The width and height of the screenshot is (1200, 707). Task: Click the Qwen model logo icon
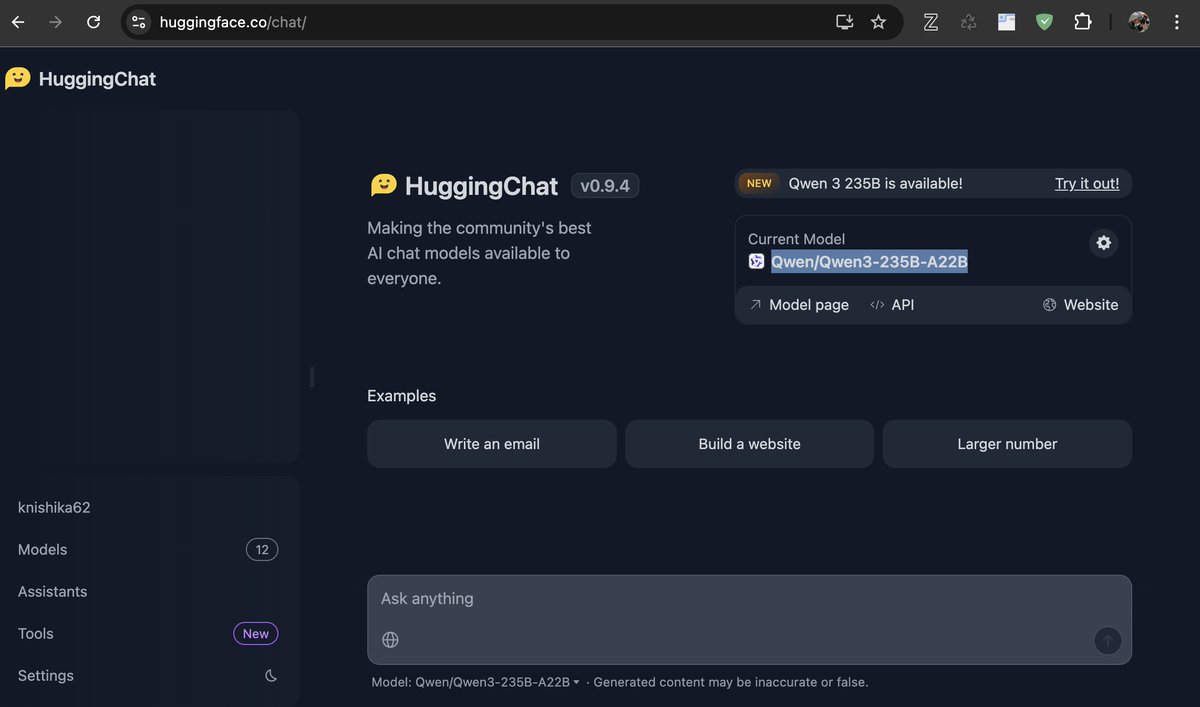(756, 262)
